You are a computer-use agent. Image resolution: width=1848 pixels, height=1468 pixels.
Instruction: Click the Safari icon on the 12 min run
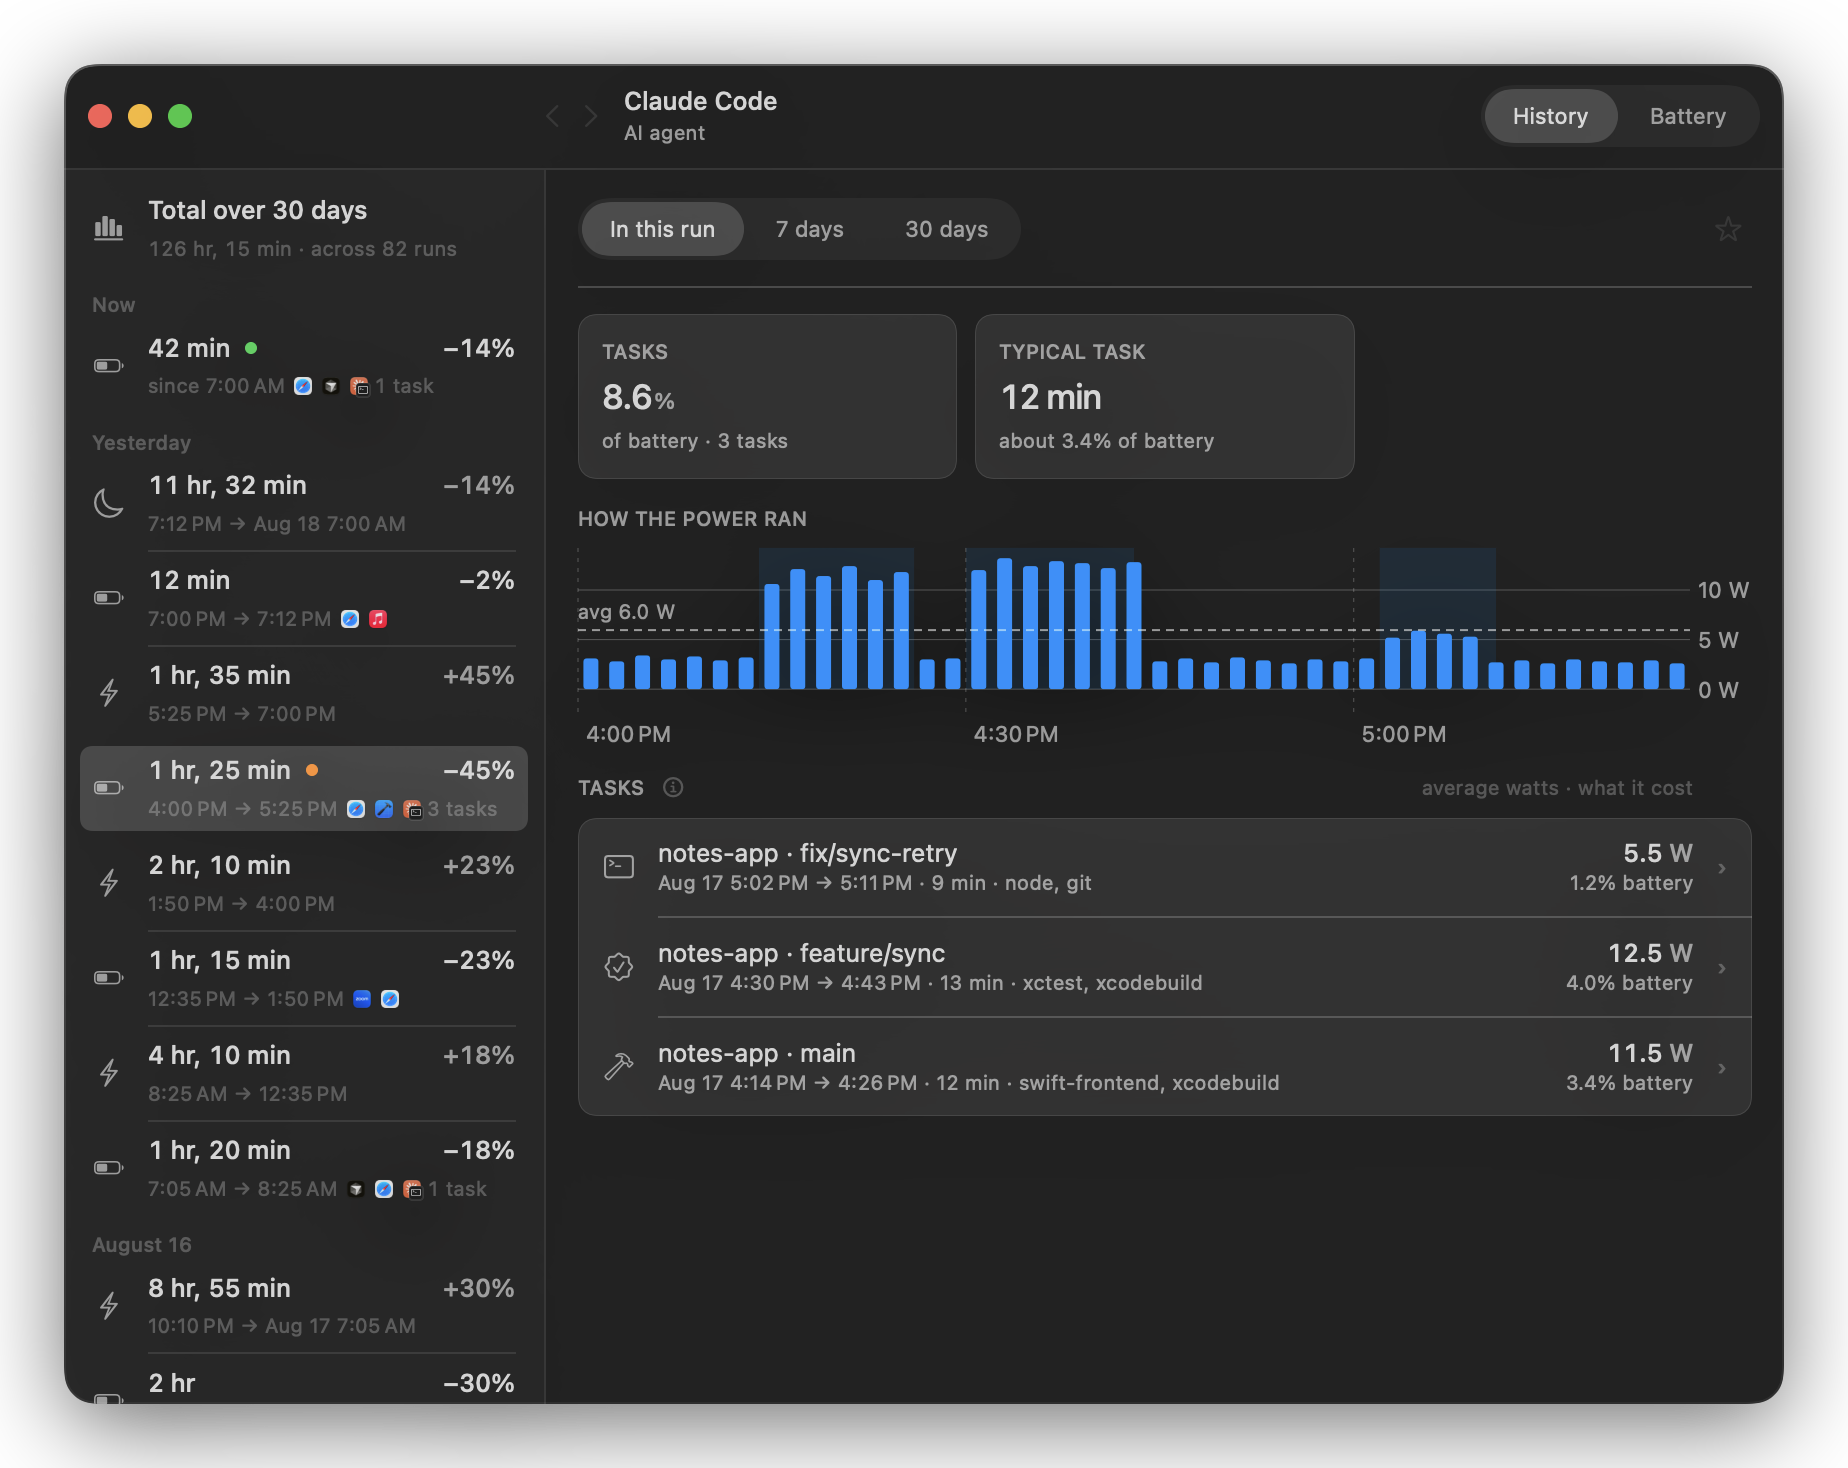click(x=350, y=619)
